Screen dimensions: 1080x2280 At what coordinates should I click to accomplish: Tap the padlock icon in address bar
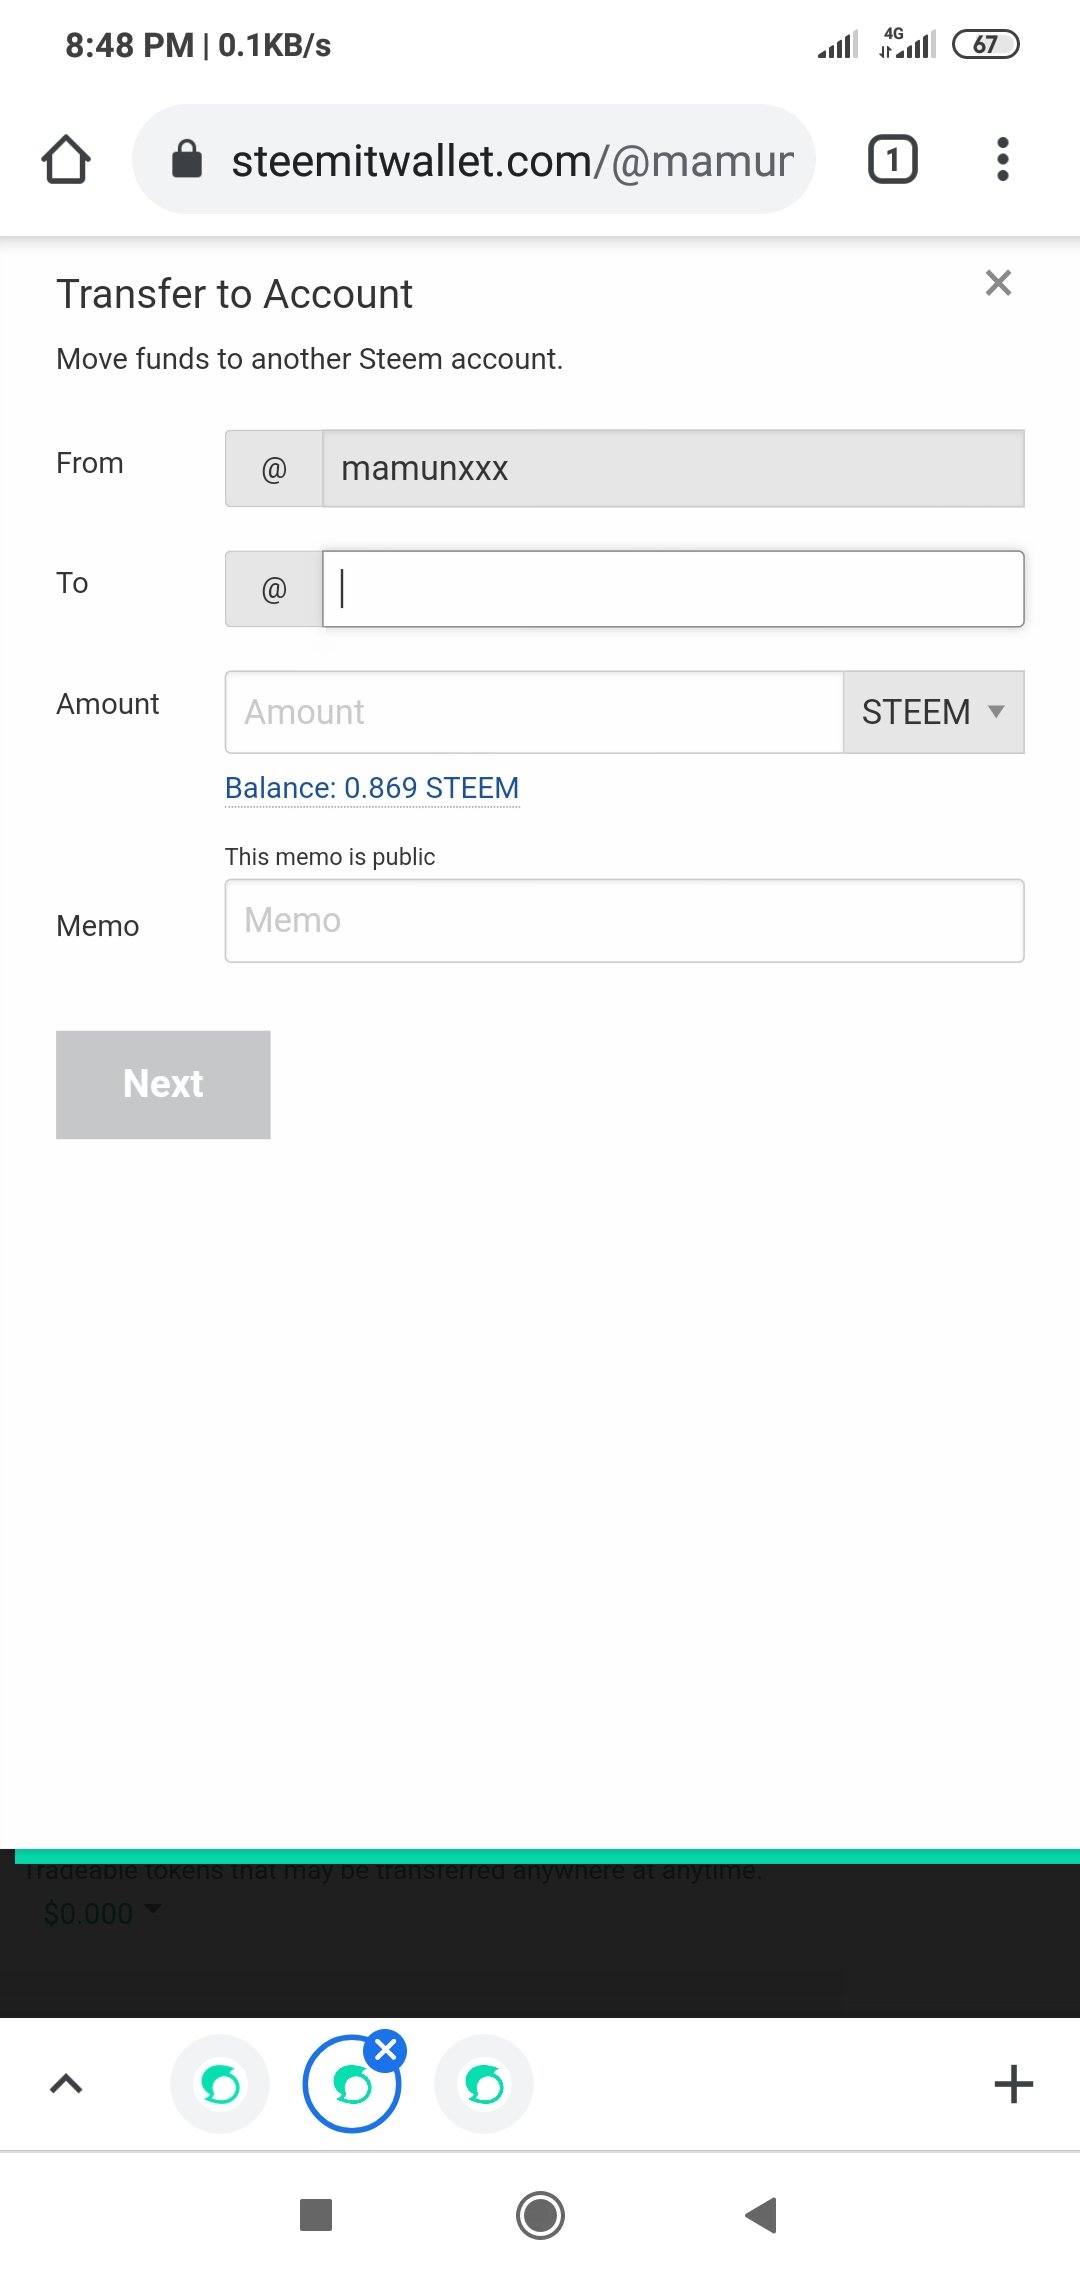click(187, 159)
